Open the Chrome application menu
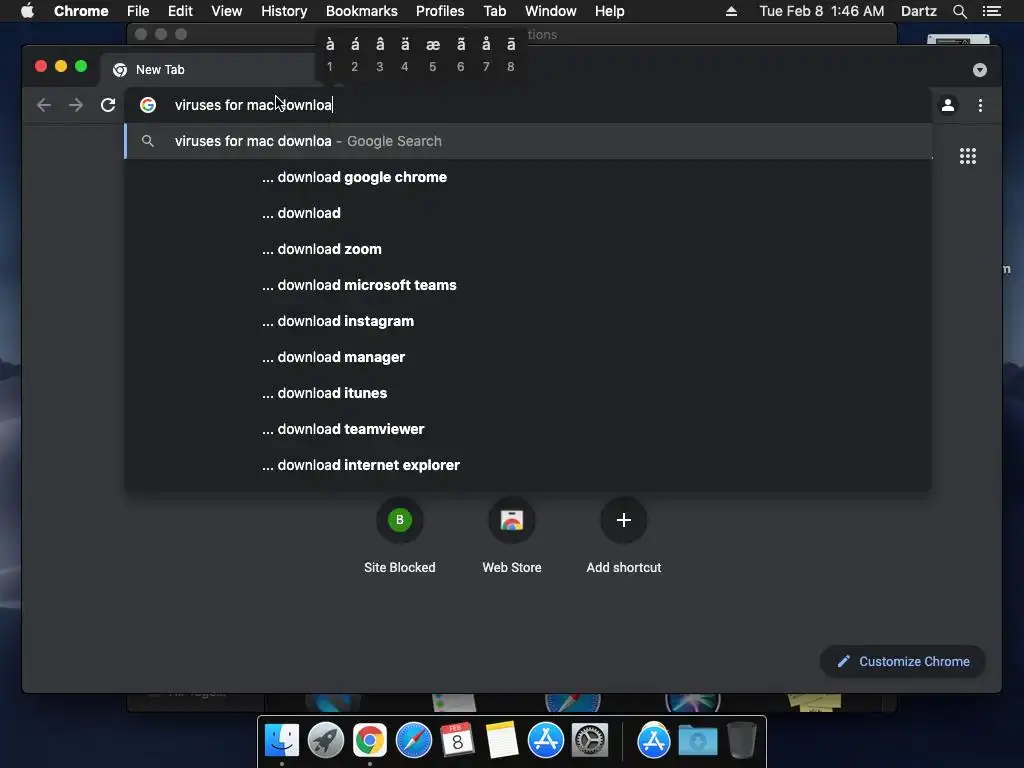 click(81, 11)
